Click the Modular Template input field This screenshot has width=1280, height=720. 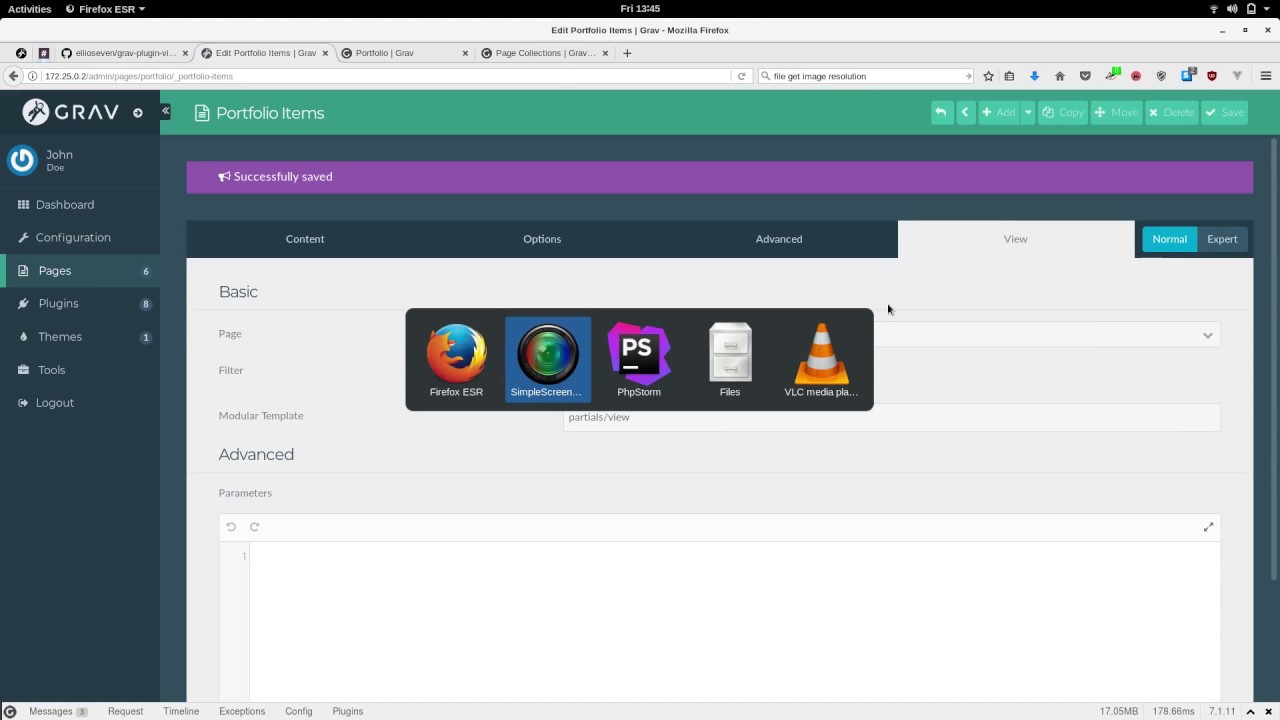[x=891, y=417]
